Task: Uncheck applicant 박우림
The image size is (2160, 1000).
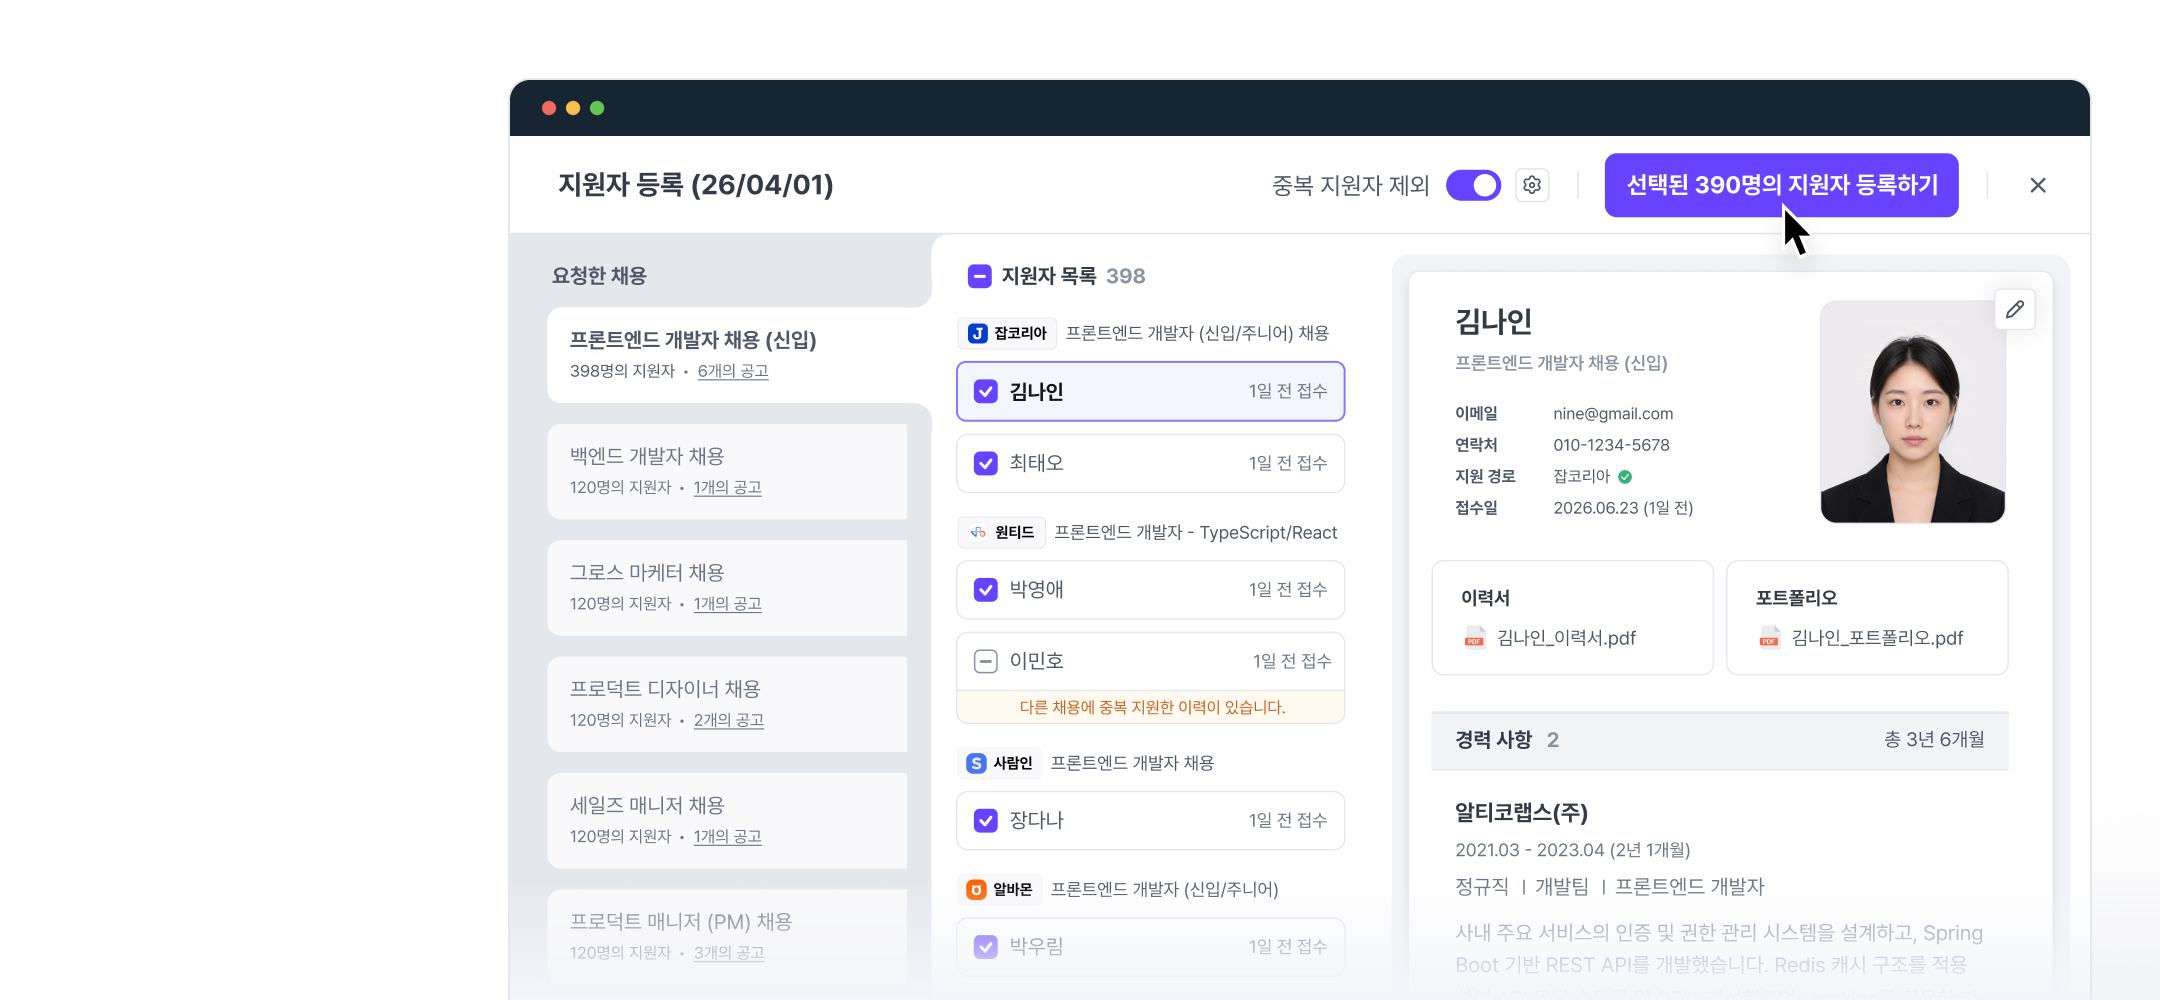Action: [986, 947]
